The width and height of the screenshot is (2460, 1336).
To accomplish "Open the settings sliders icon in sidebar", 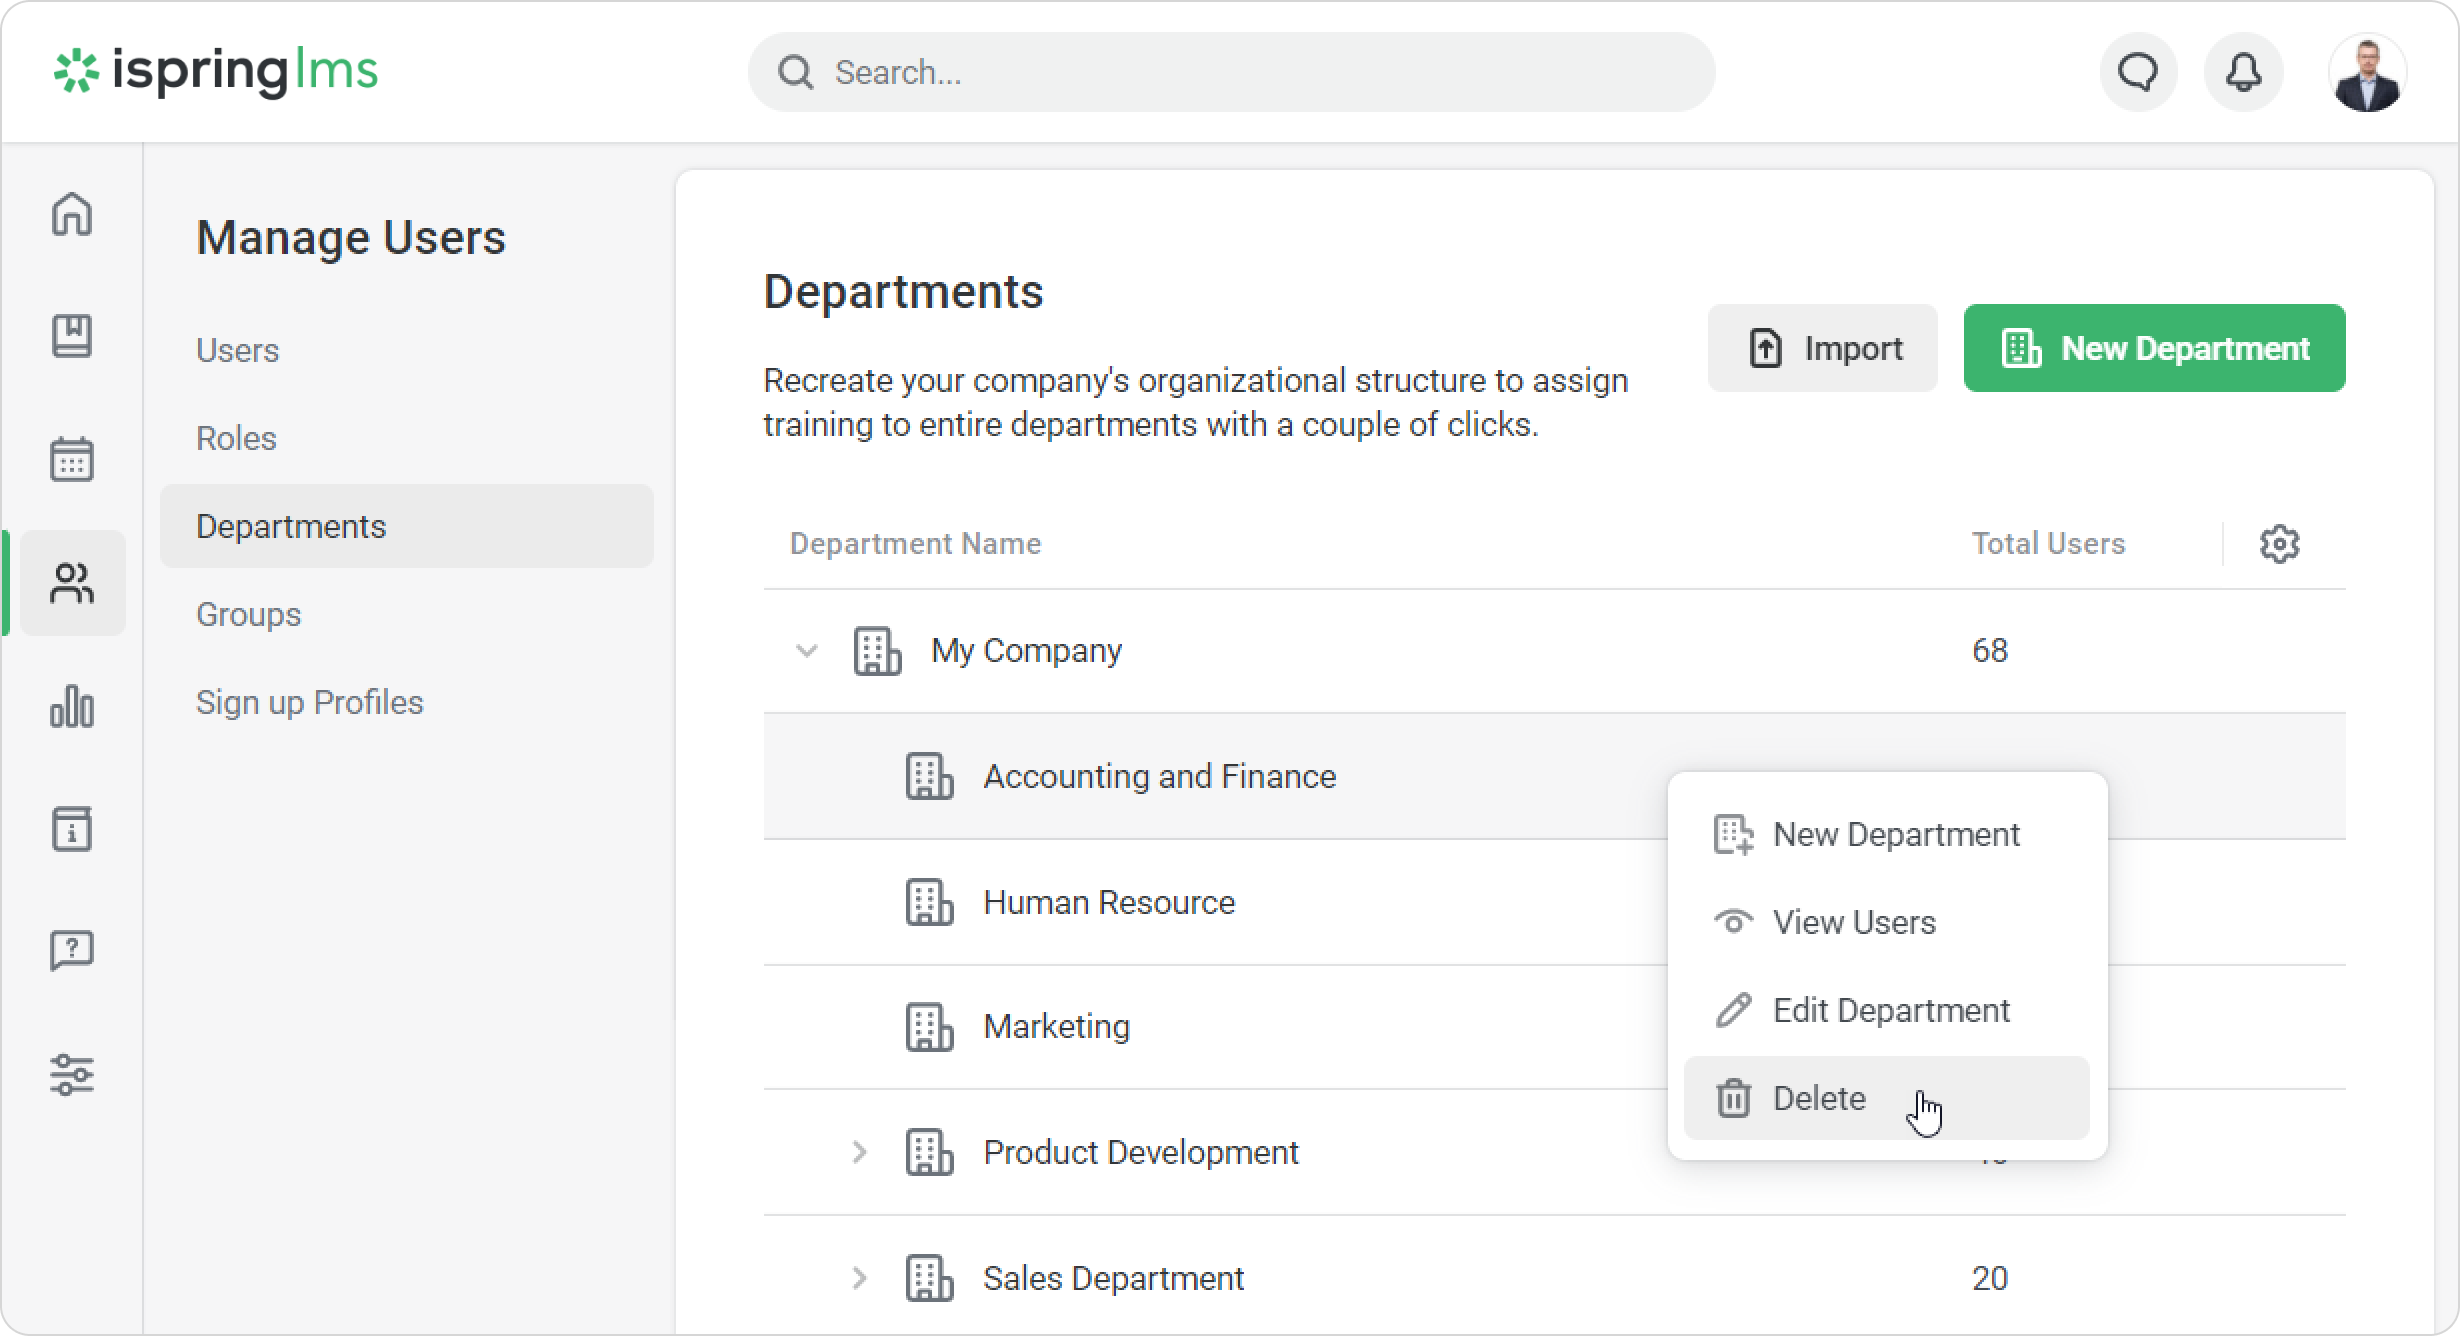I will pos(72,1075).
